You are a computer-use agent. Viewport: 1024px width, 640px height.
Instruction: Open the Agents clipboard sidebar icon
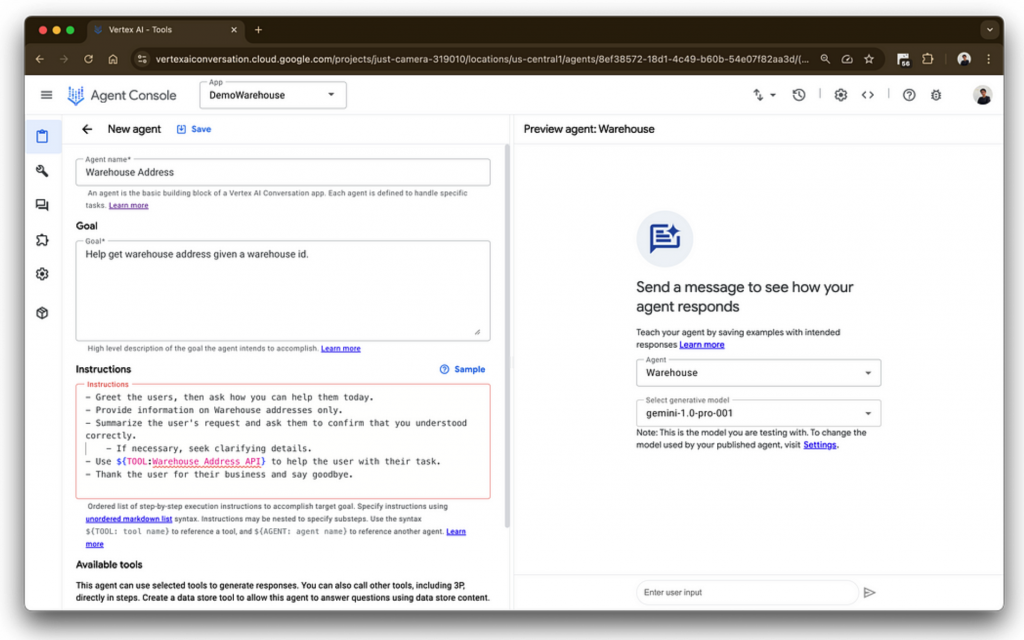point(42,136)
